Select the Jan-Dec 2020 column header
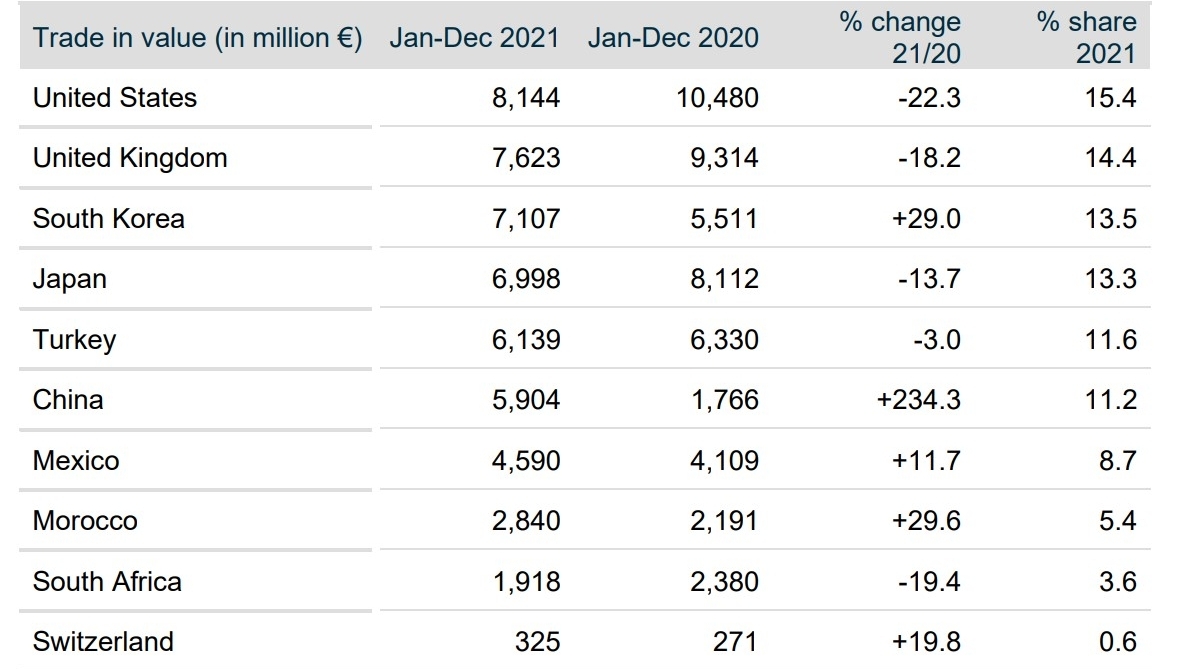Viewport: 1189px width, 669px height. pyautogui.click(x=673, y=38)
